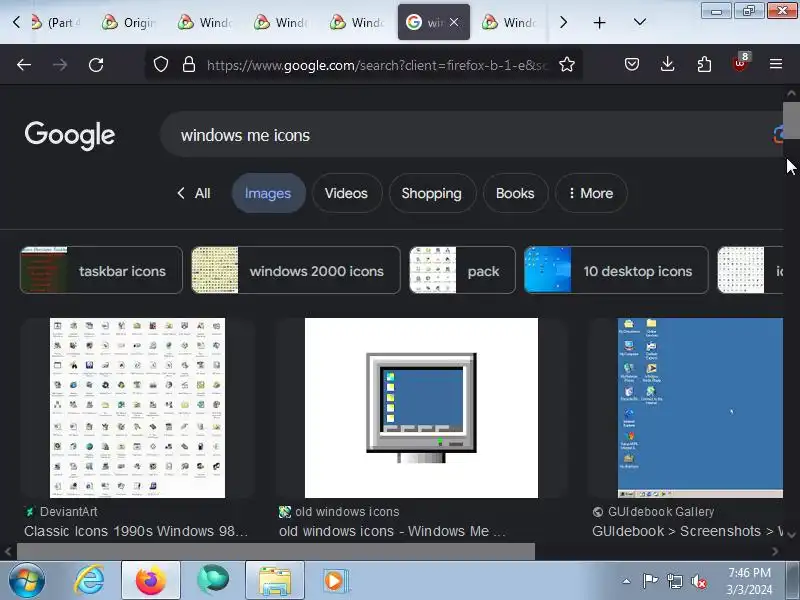Bookmark this page with the star
800x600 pixels.
click(567, 65)
